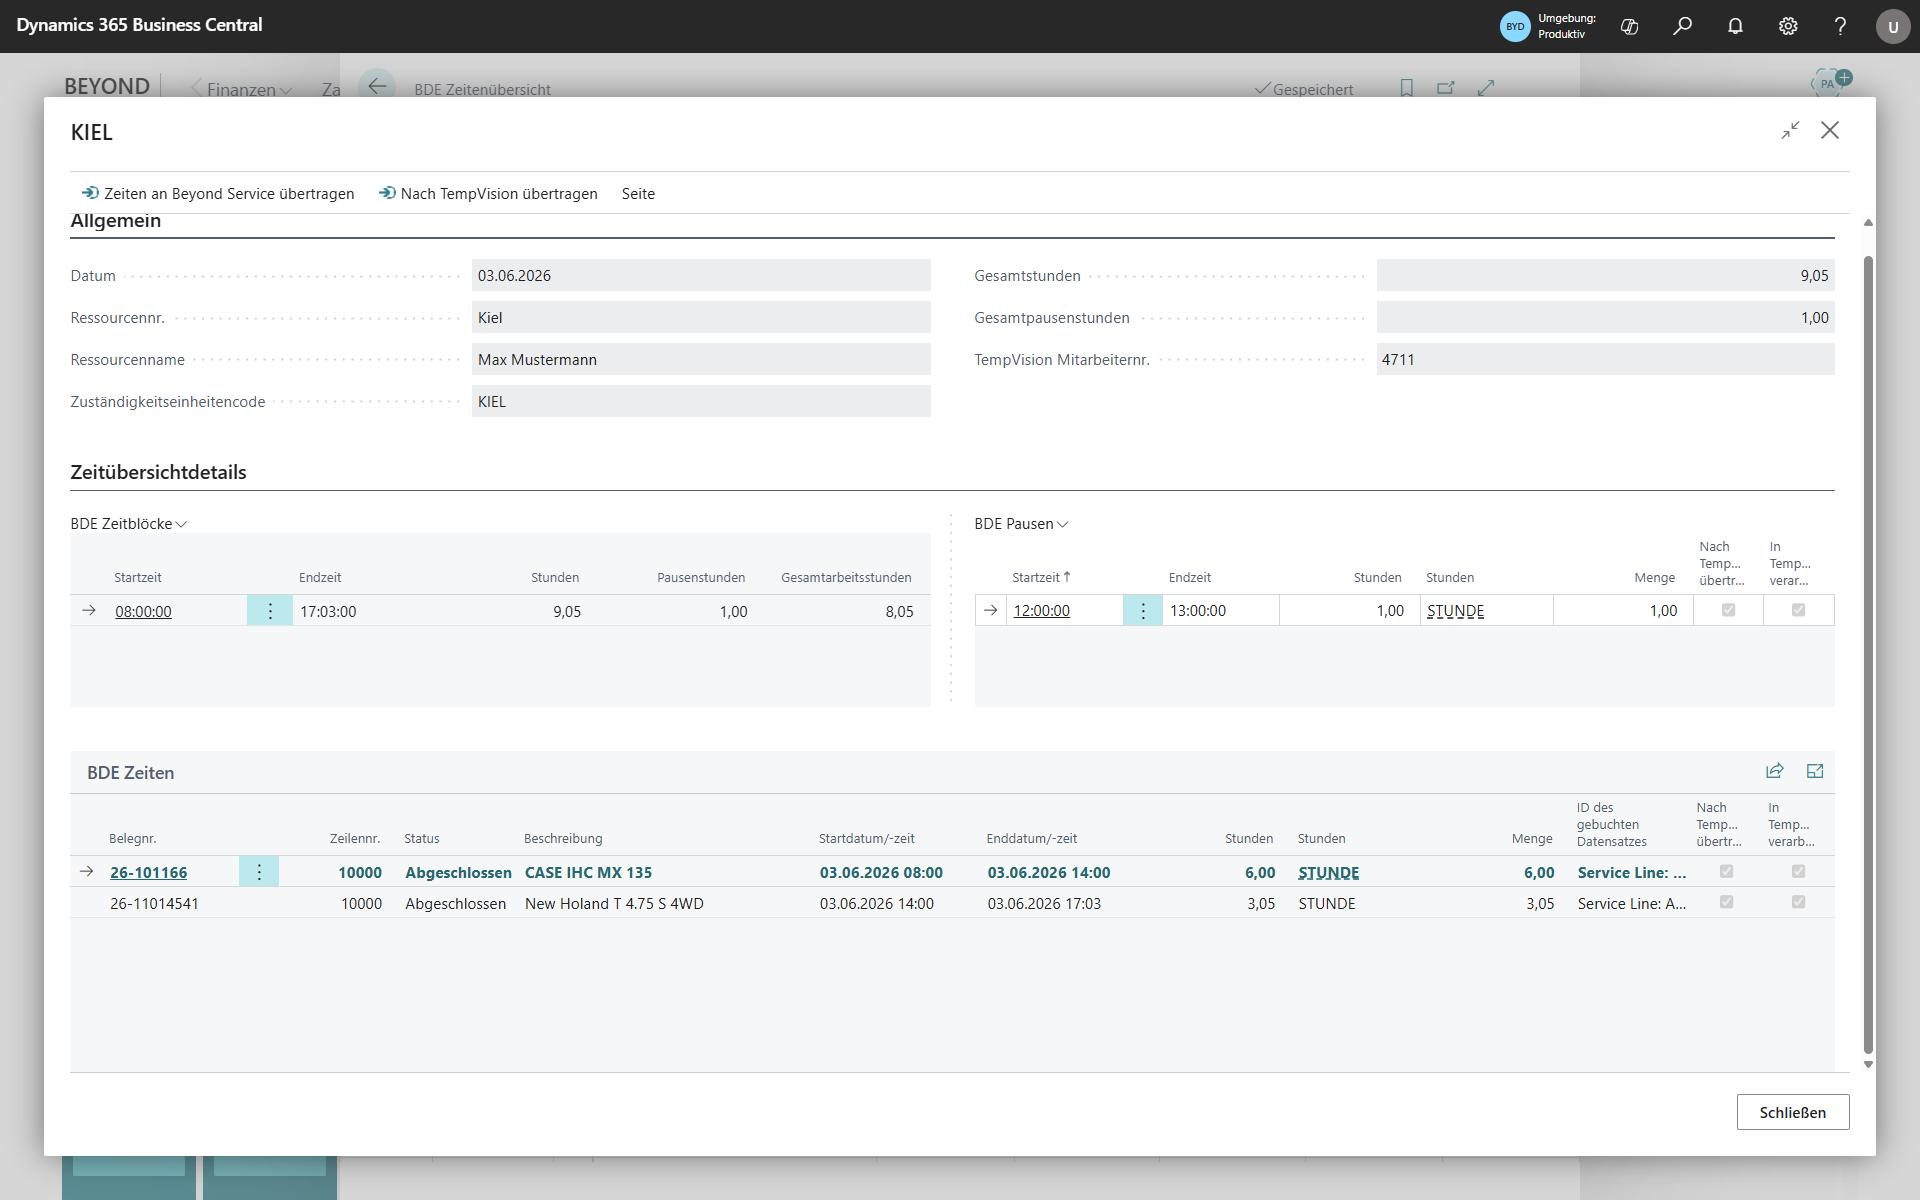Toggle In Temp checkbox for 26-101166

1798,871
